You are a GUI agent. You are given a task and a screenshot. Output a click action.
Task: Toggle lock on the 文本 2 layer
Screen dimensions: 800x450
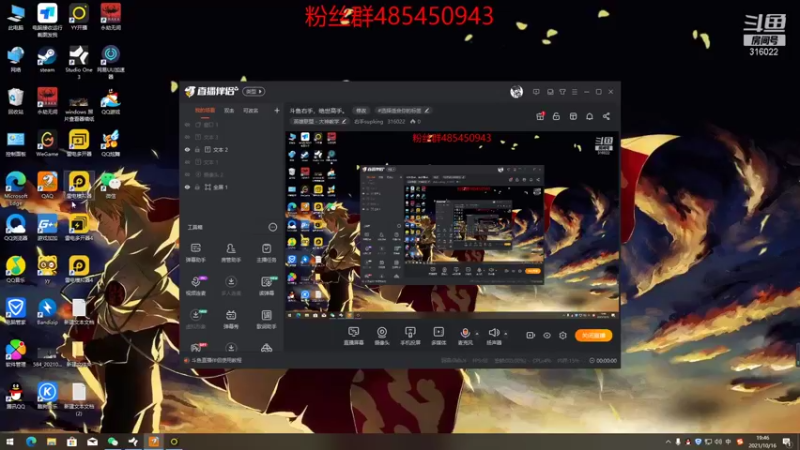197,149
